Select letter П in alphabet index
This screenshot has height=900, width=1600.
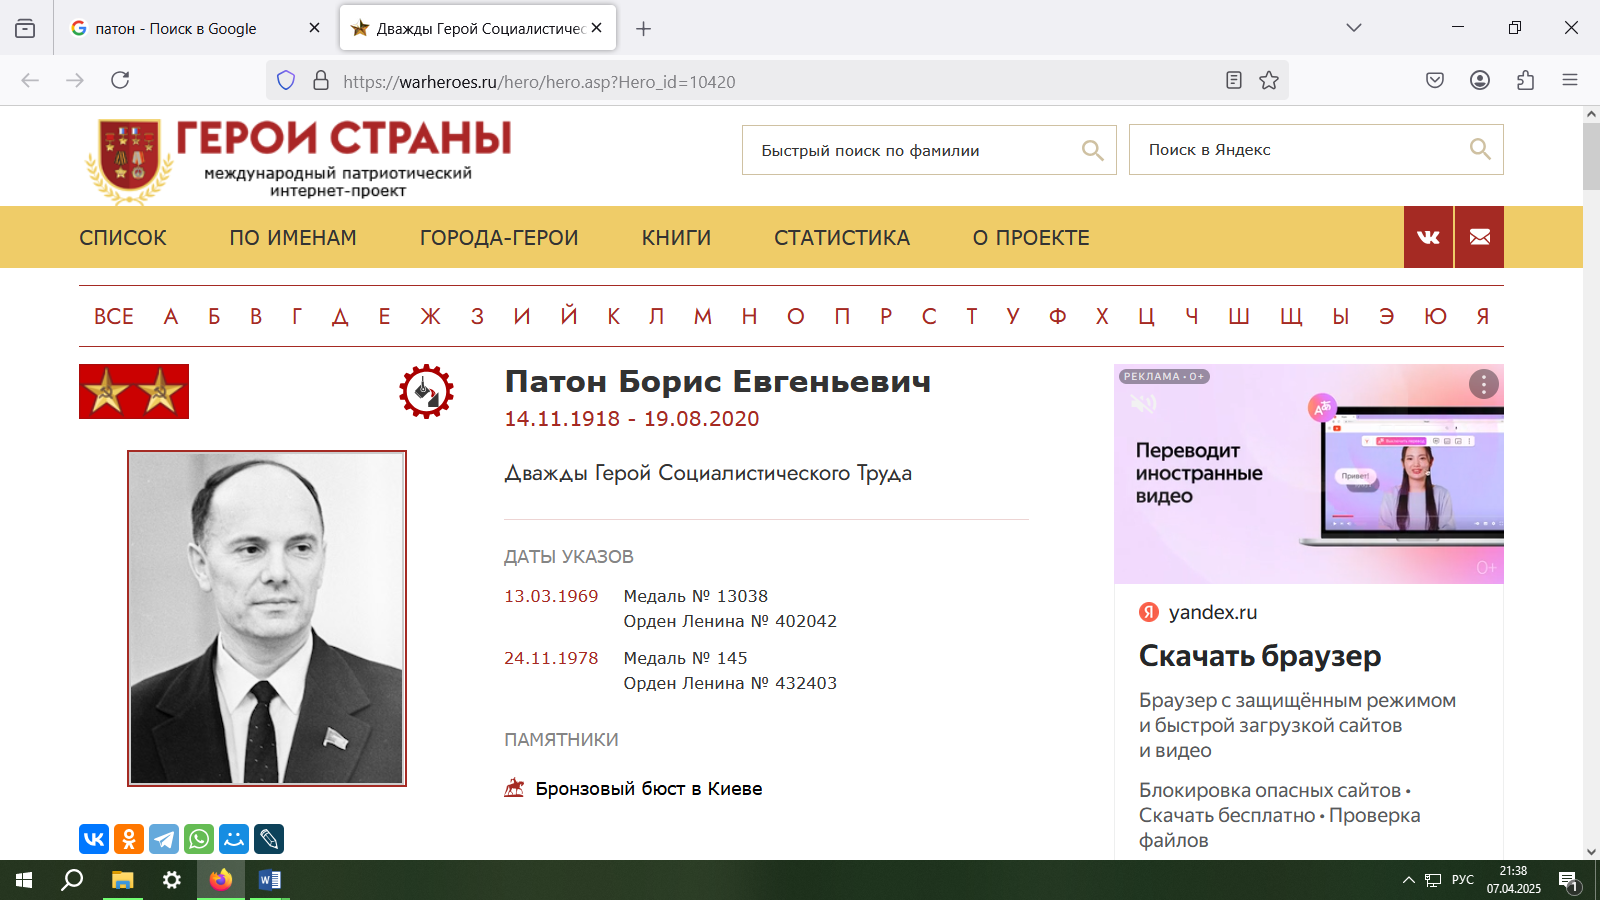coord(842,317)
